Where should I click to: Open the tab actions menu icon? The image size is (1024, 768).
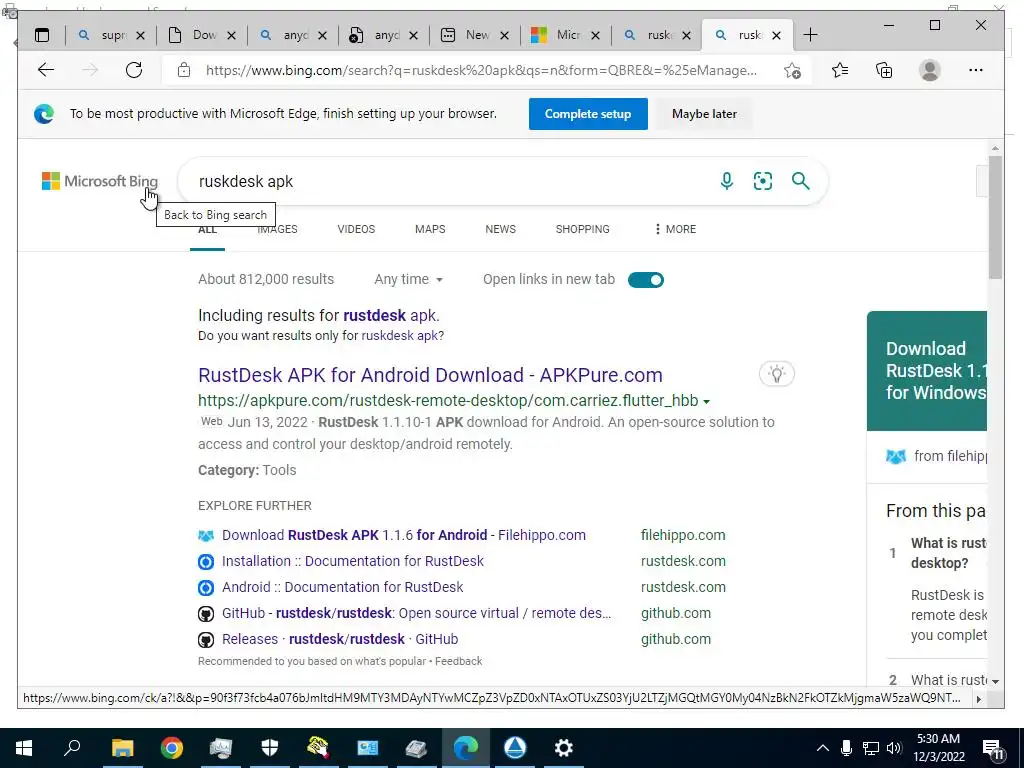click(42, 35)
